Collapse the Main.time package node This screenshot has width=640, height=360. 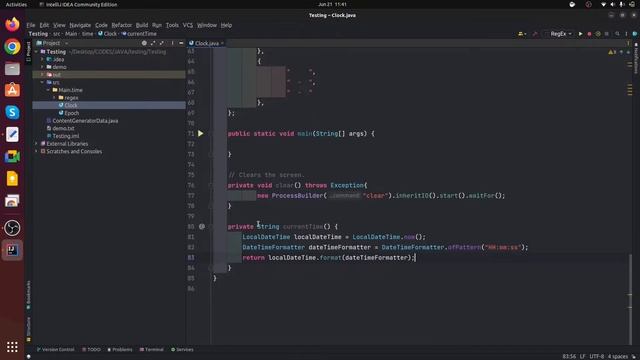tap(48, 90)
